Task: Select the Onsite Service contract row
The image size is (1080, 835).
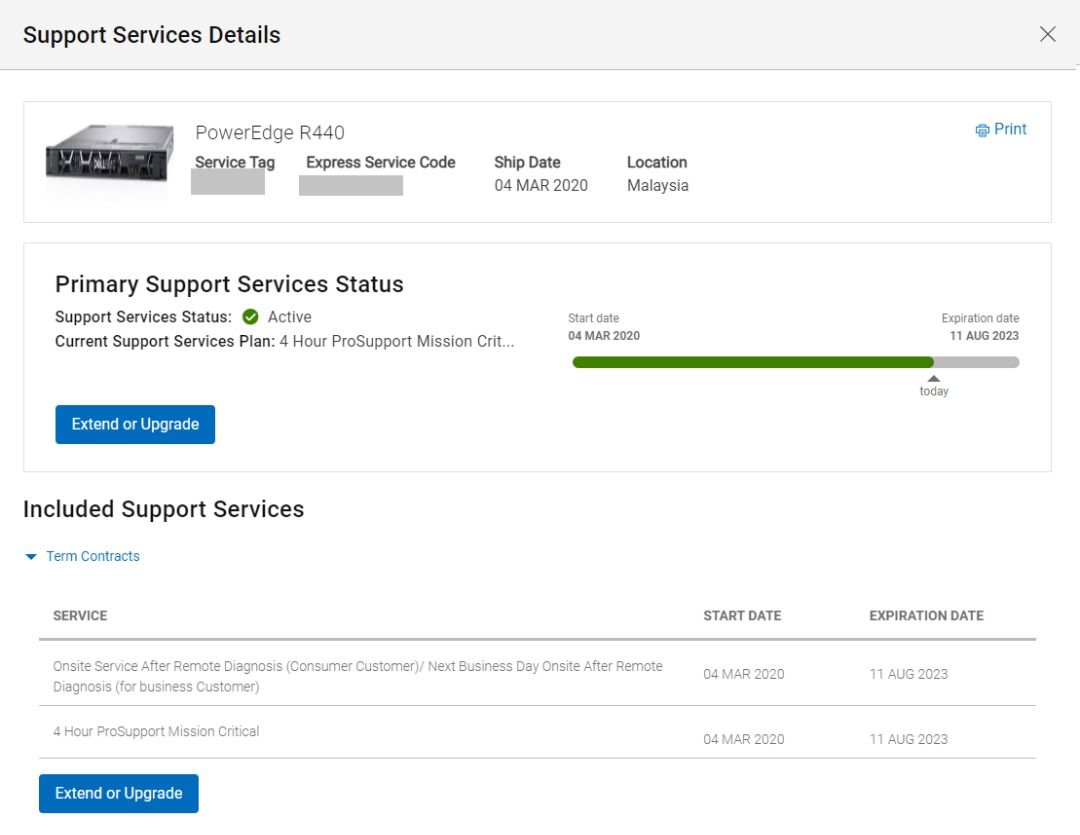Action: click(357, 674)
